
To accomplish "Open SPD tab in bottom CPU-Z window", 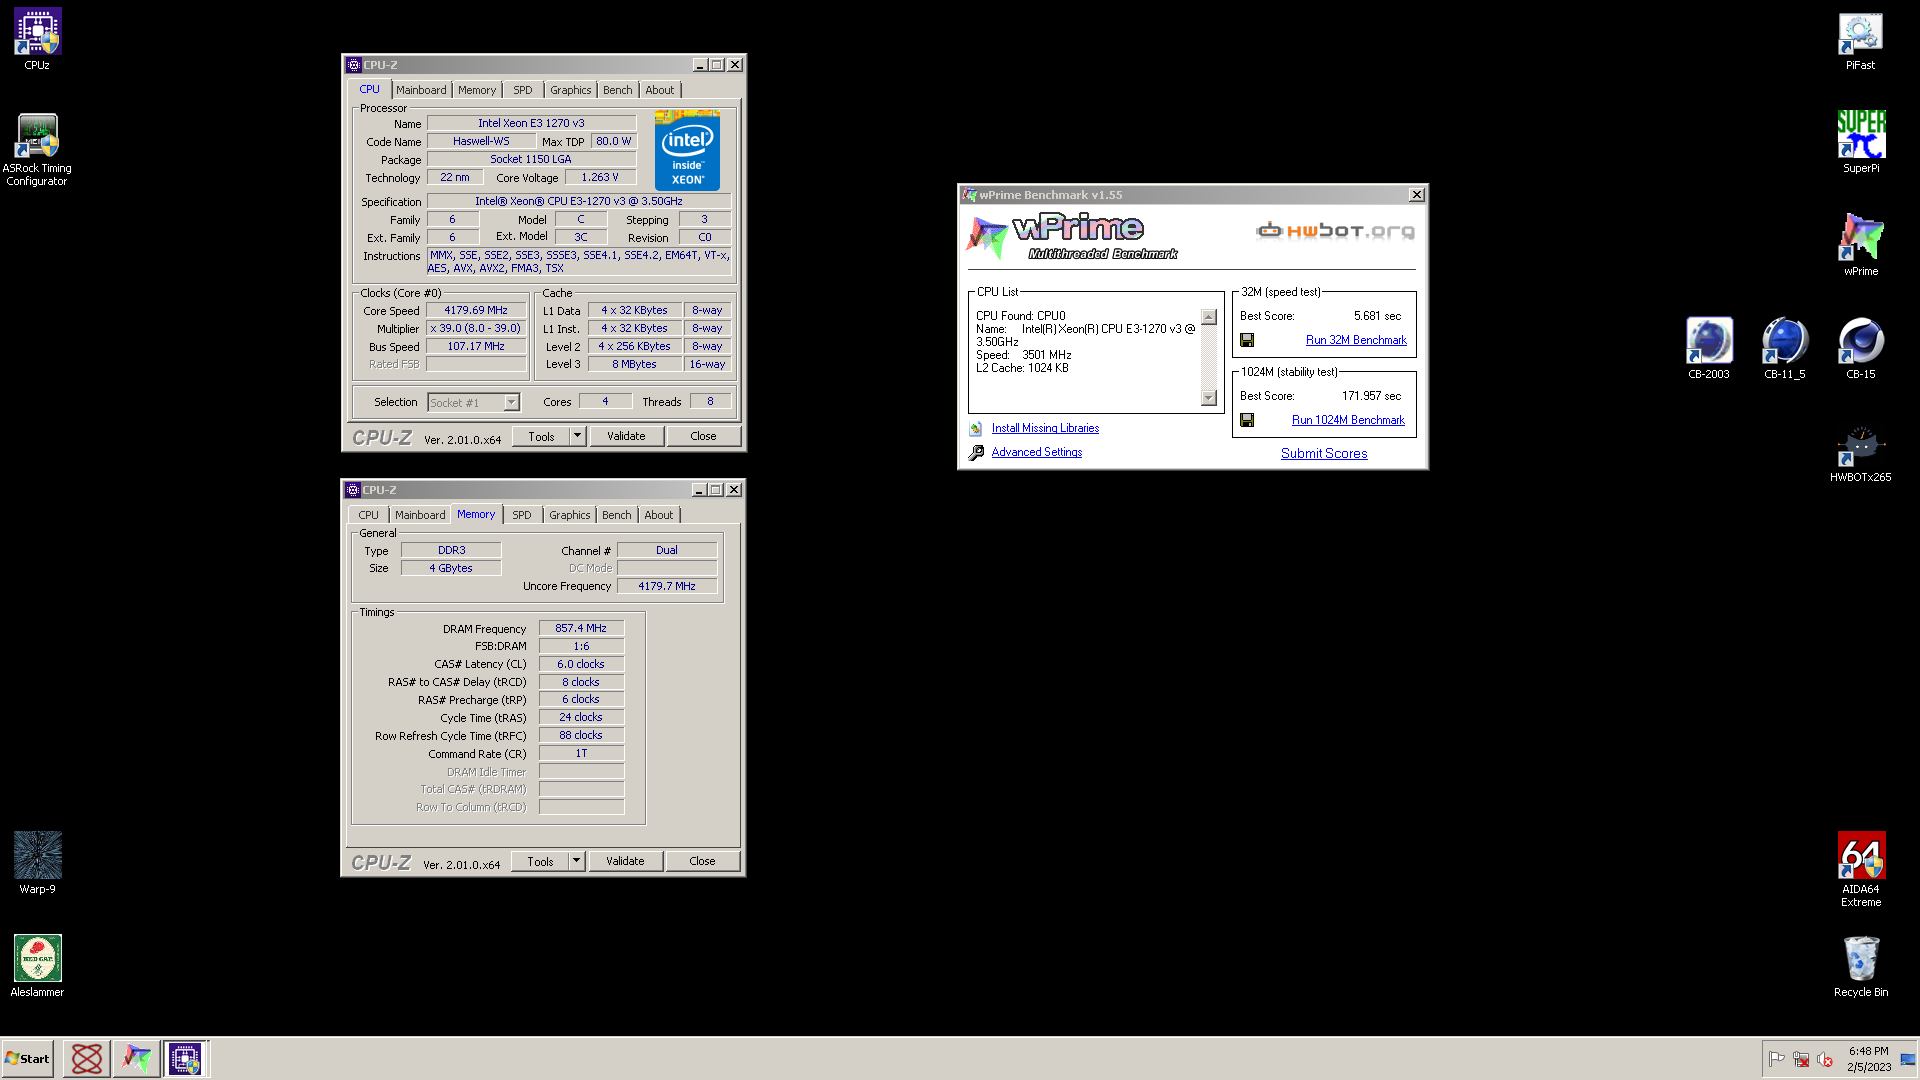I will tap(522, 515).
